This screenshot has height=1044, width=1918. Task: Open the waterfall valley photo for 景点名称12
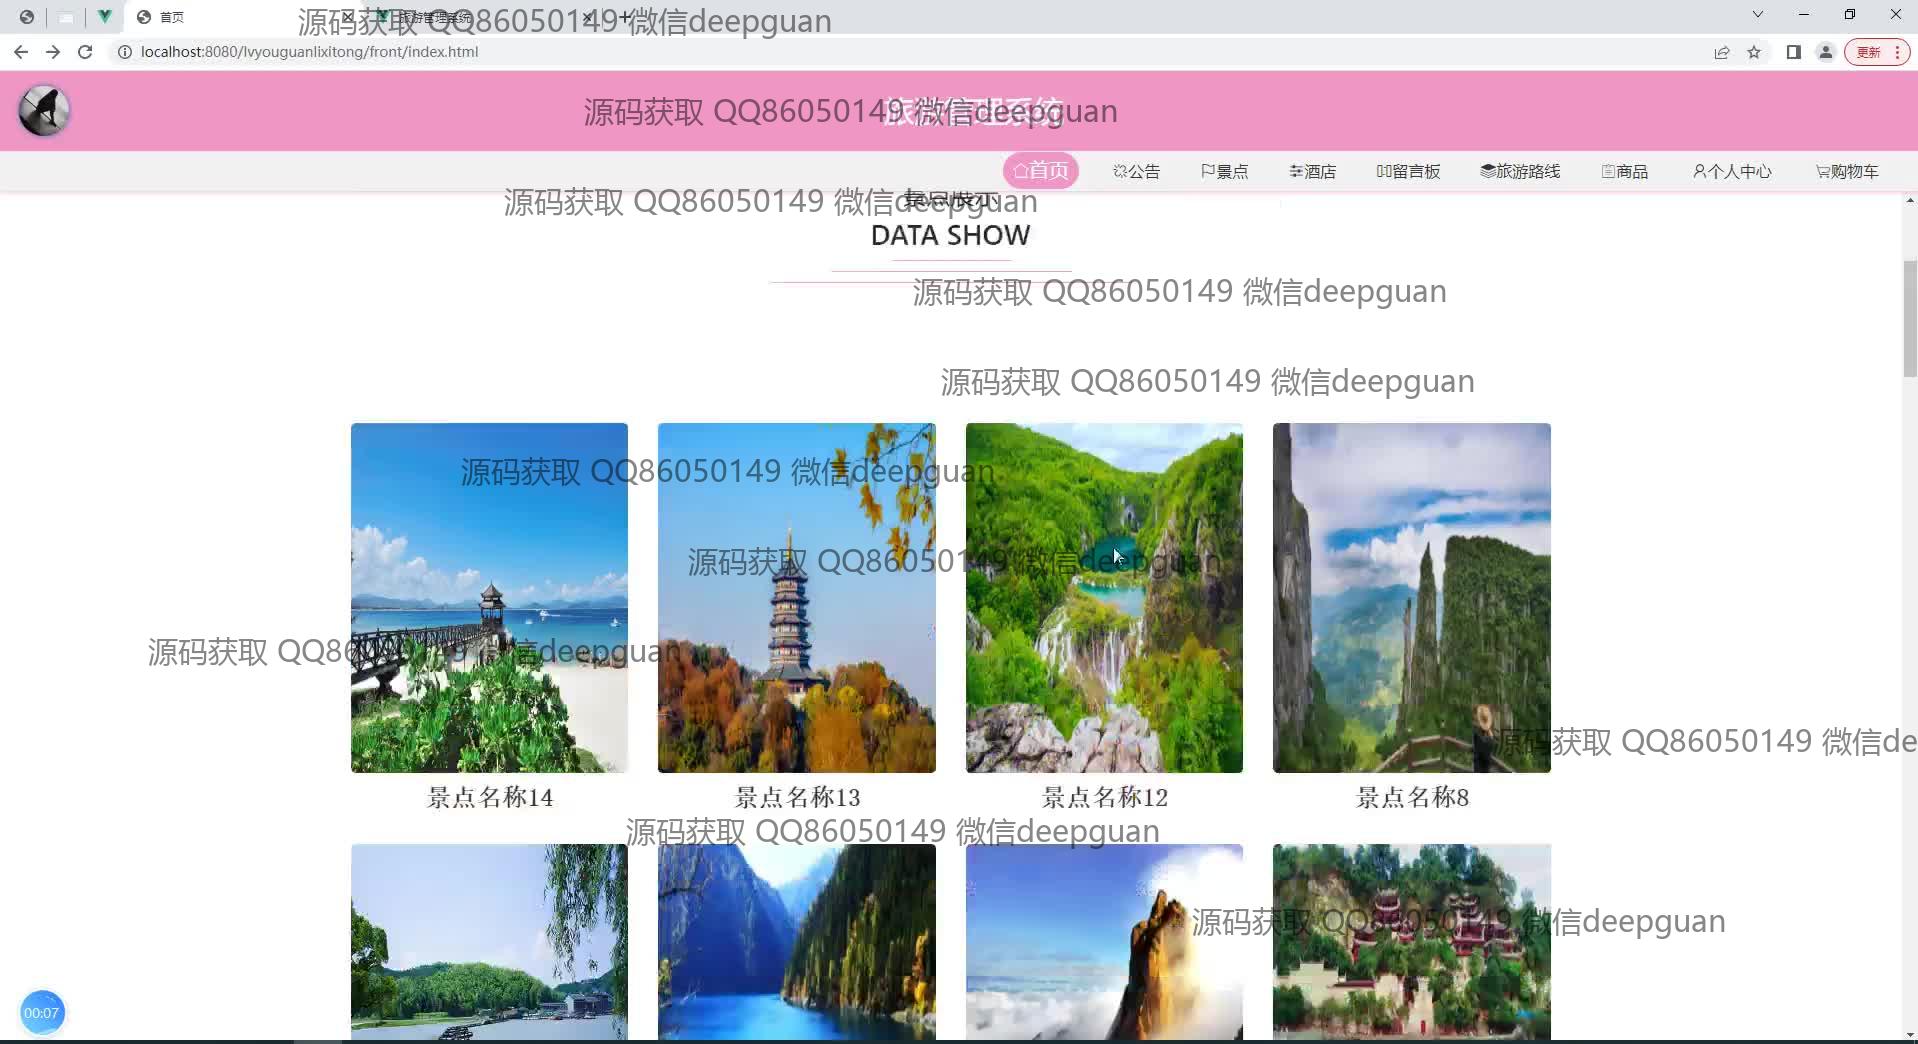point(1104,597)
